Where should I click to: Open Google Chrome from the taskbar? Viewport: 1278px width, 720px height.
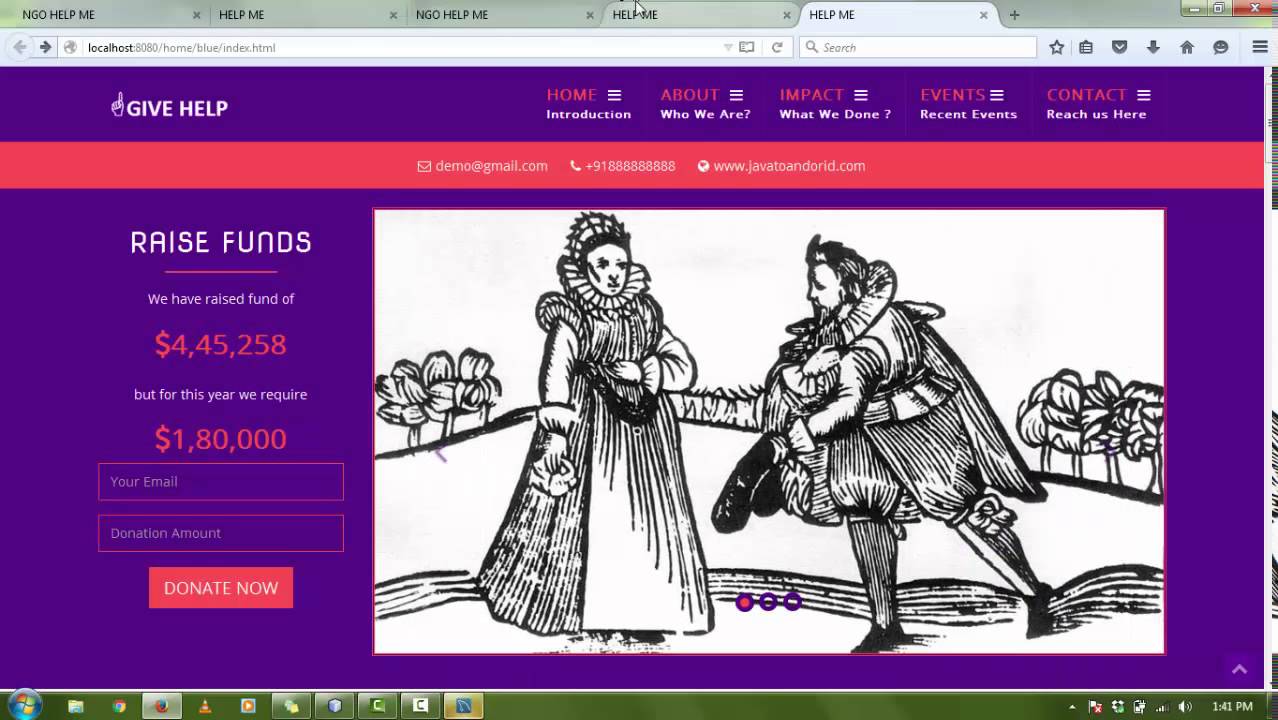119,706
